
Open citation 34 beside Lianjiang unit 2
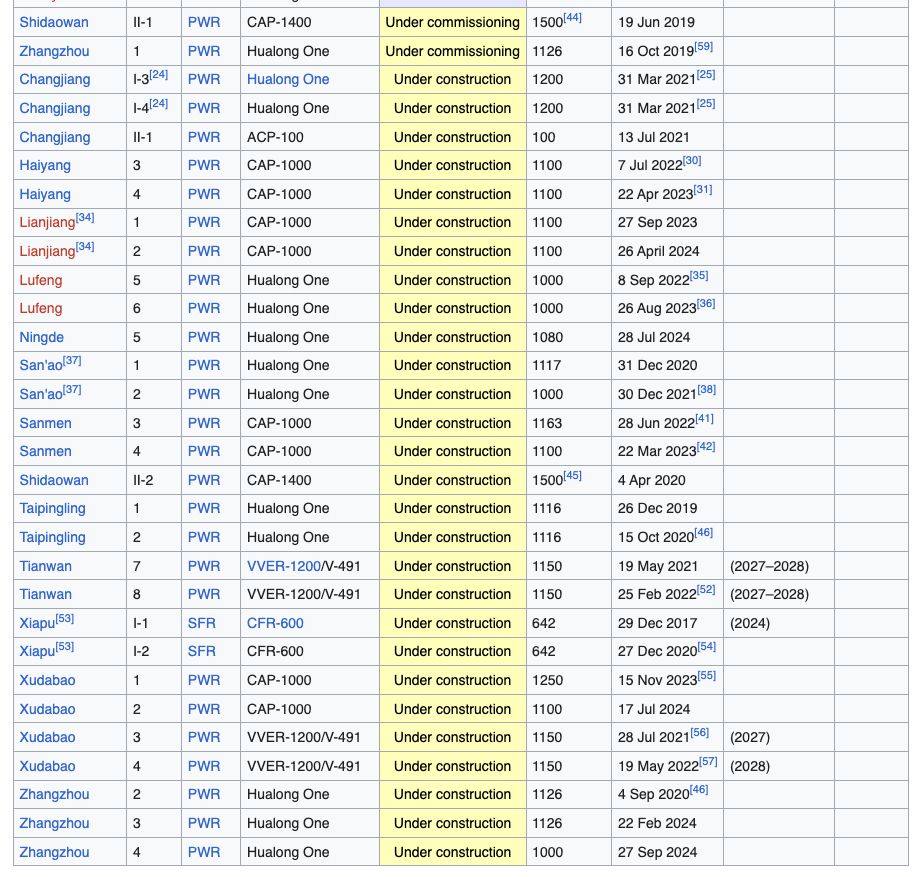tap(85, 247)
